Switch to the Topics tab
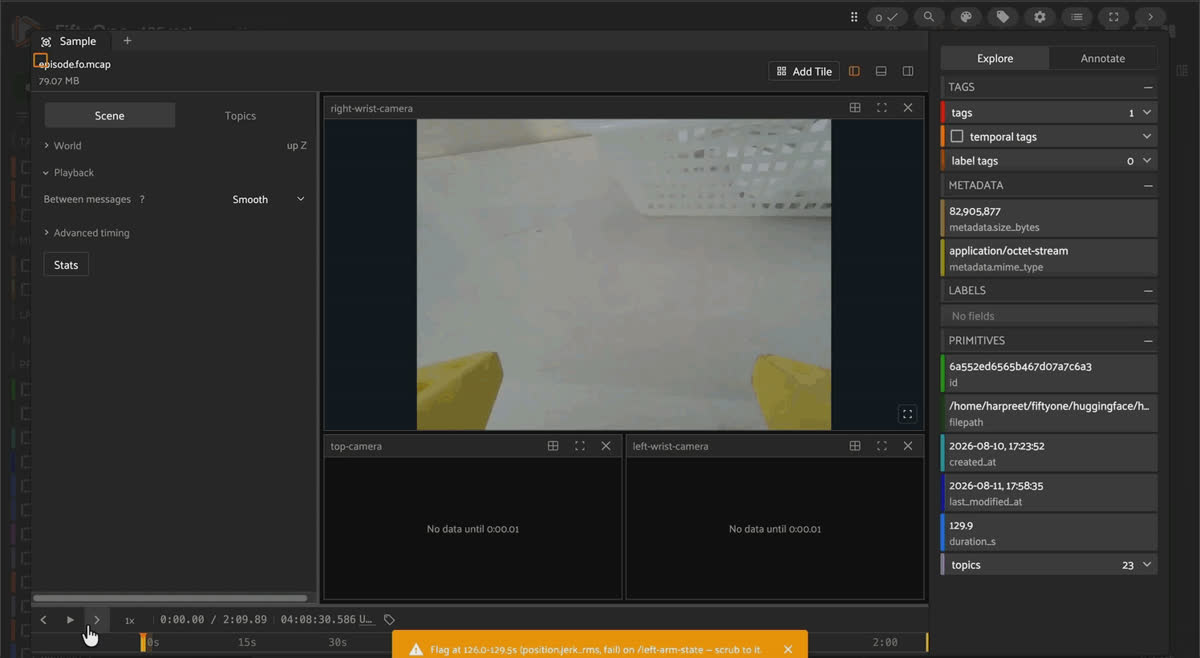1200x658 pixels. (240, 116)
